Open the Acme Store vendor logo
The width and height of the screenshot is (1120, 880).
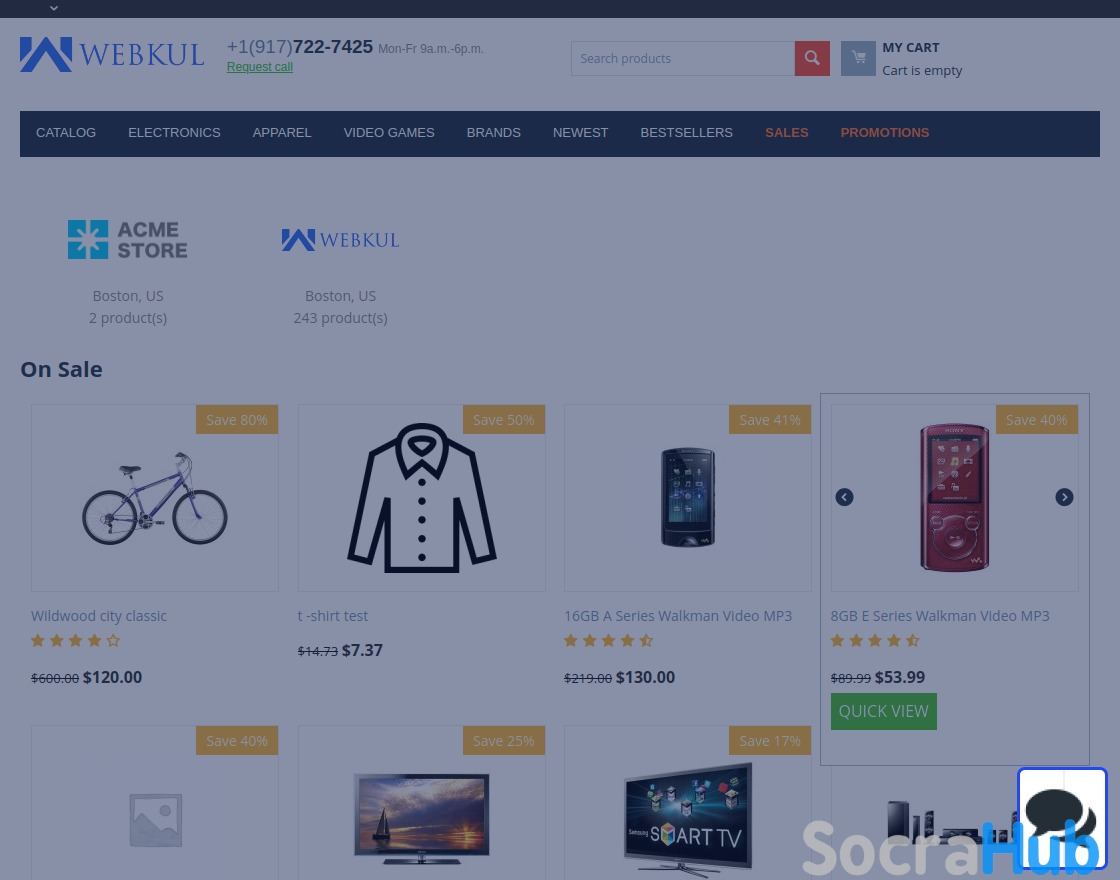point(128,239)
